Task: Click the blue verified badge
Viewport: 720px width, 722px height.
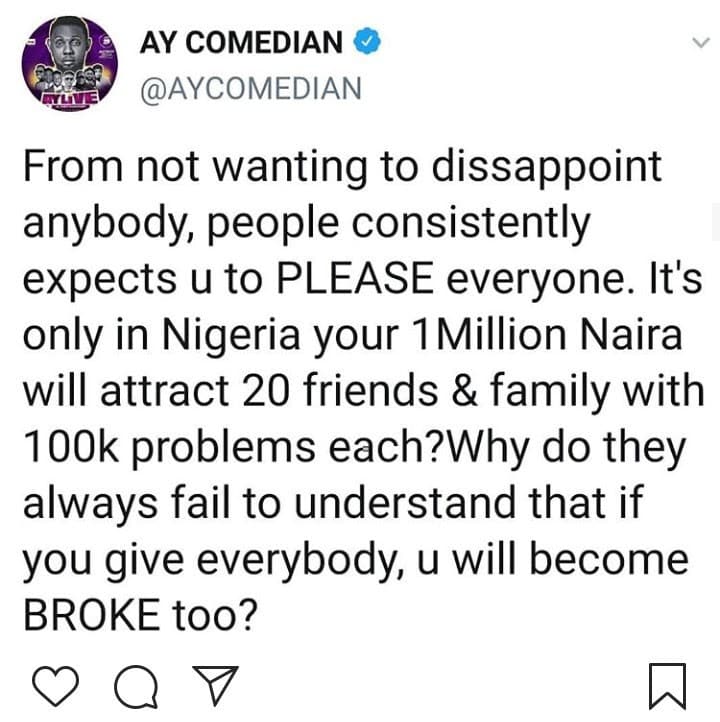Action: tap(366, 41)
